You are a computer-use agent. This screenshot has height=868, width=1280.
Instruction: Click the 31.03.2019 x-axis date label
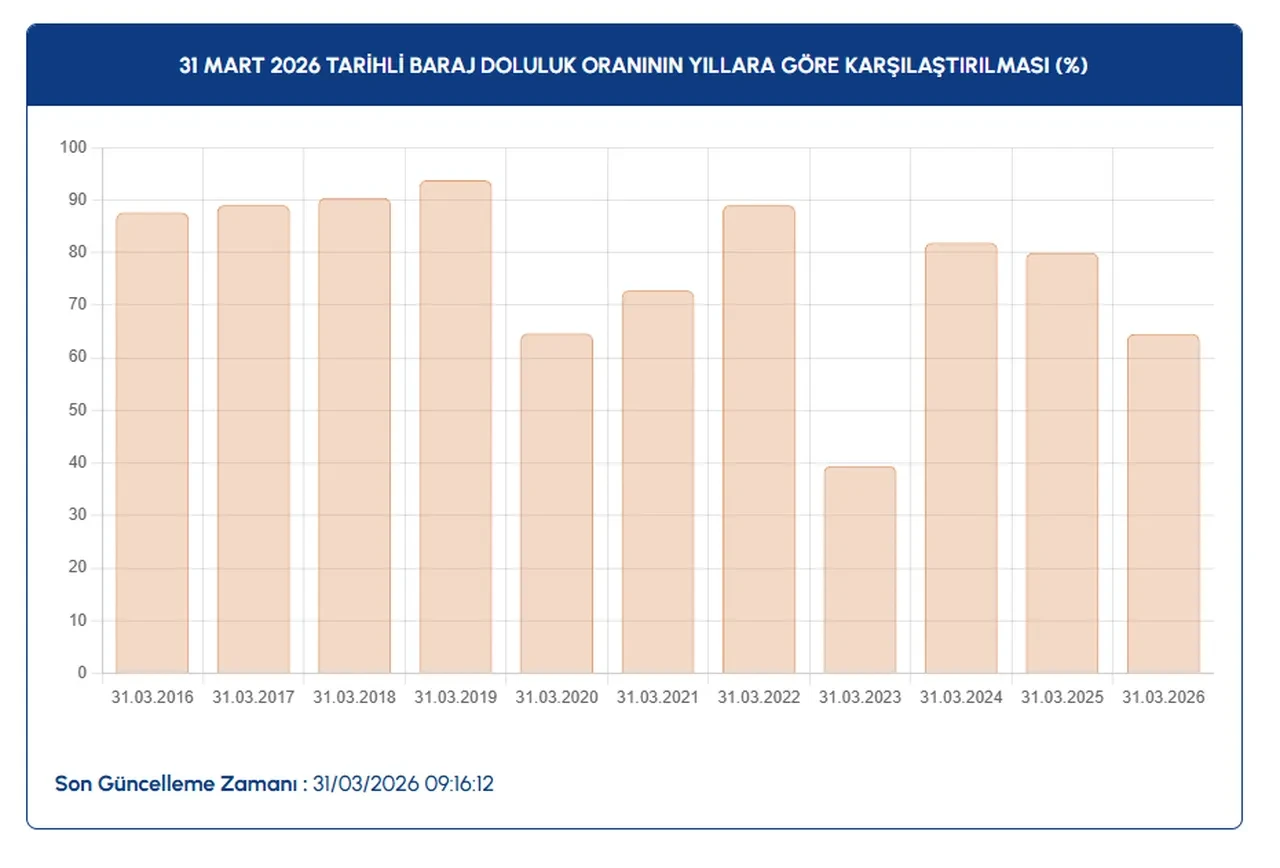pos(455,697)
